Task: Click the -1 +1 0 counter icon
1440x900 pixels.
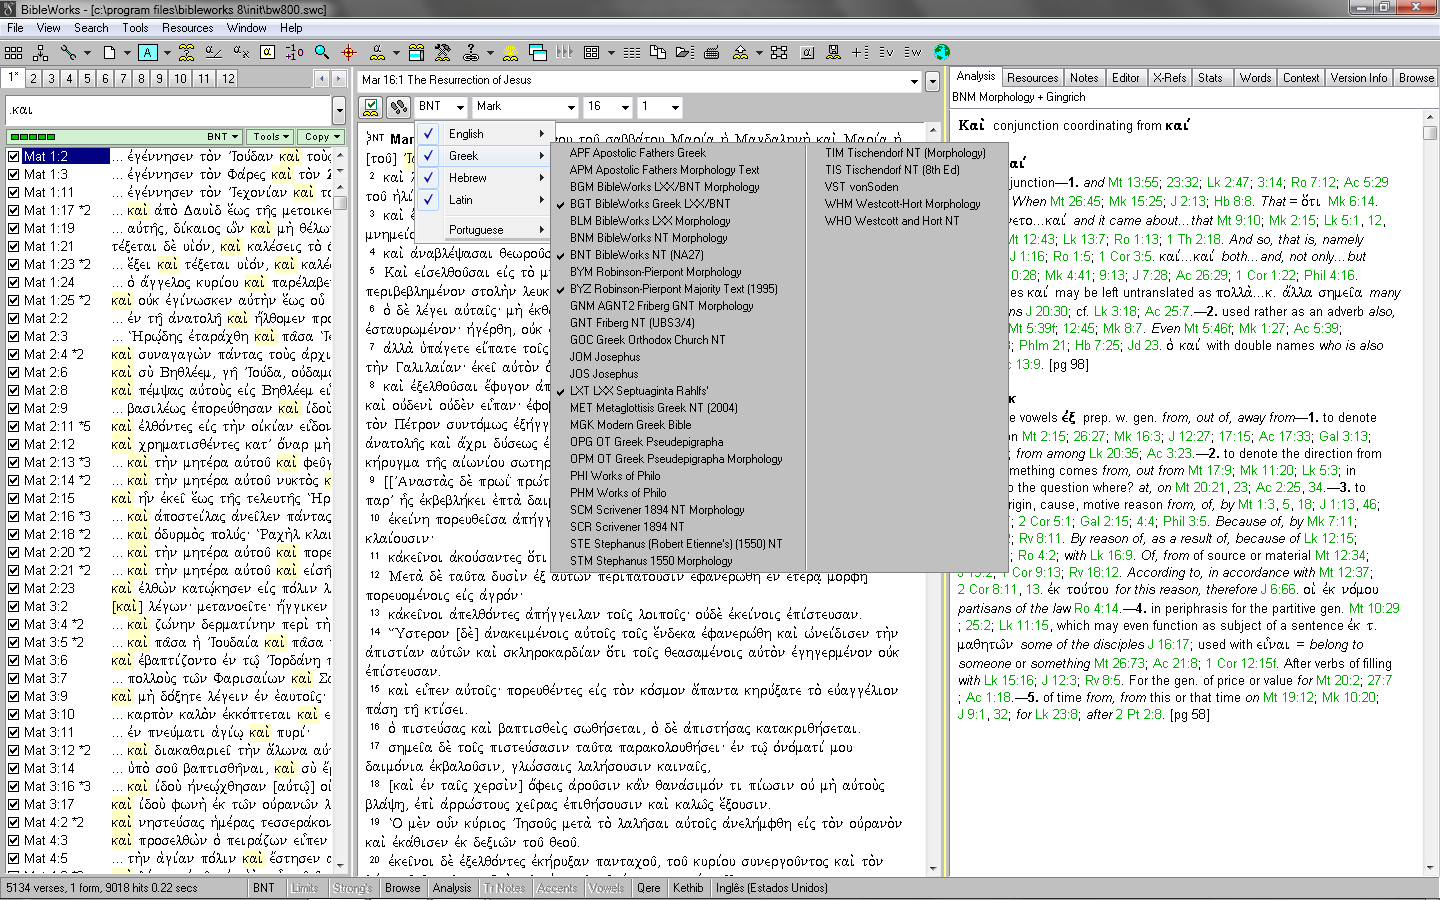Action: coord(294,52)
